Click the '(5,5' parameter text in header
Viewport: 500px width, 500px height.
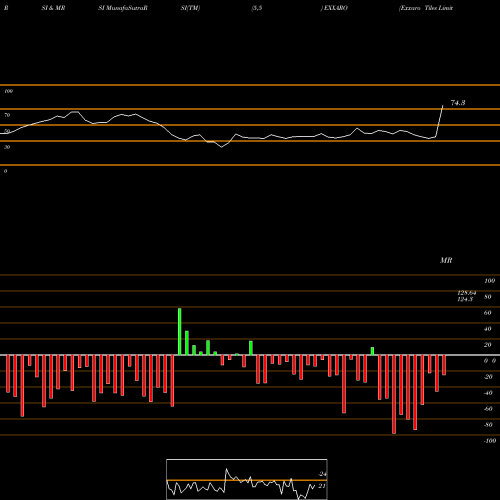point(257,8)
